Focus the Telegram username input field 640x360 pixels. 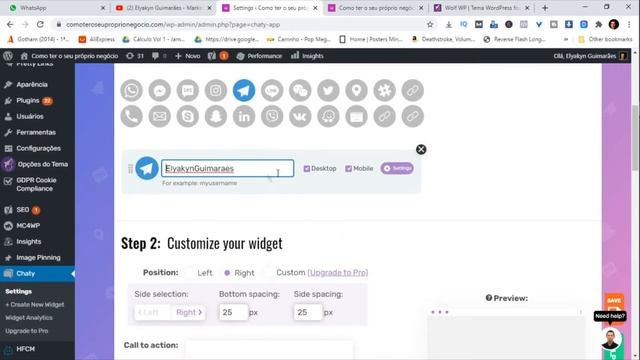227,168
